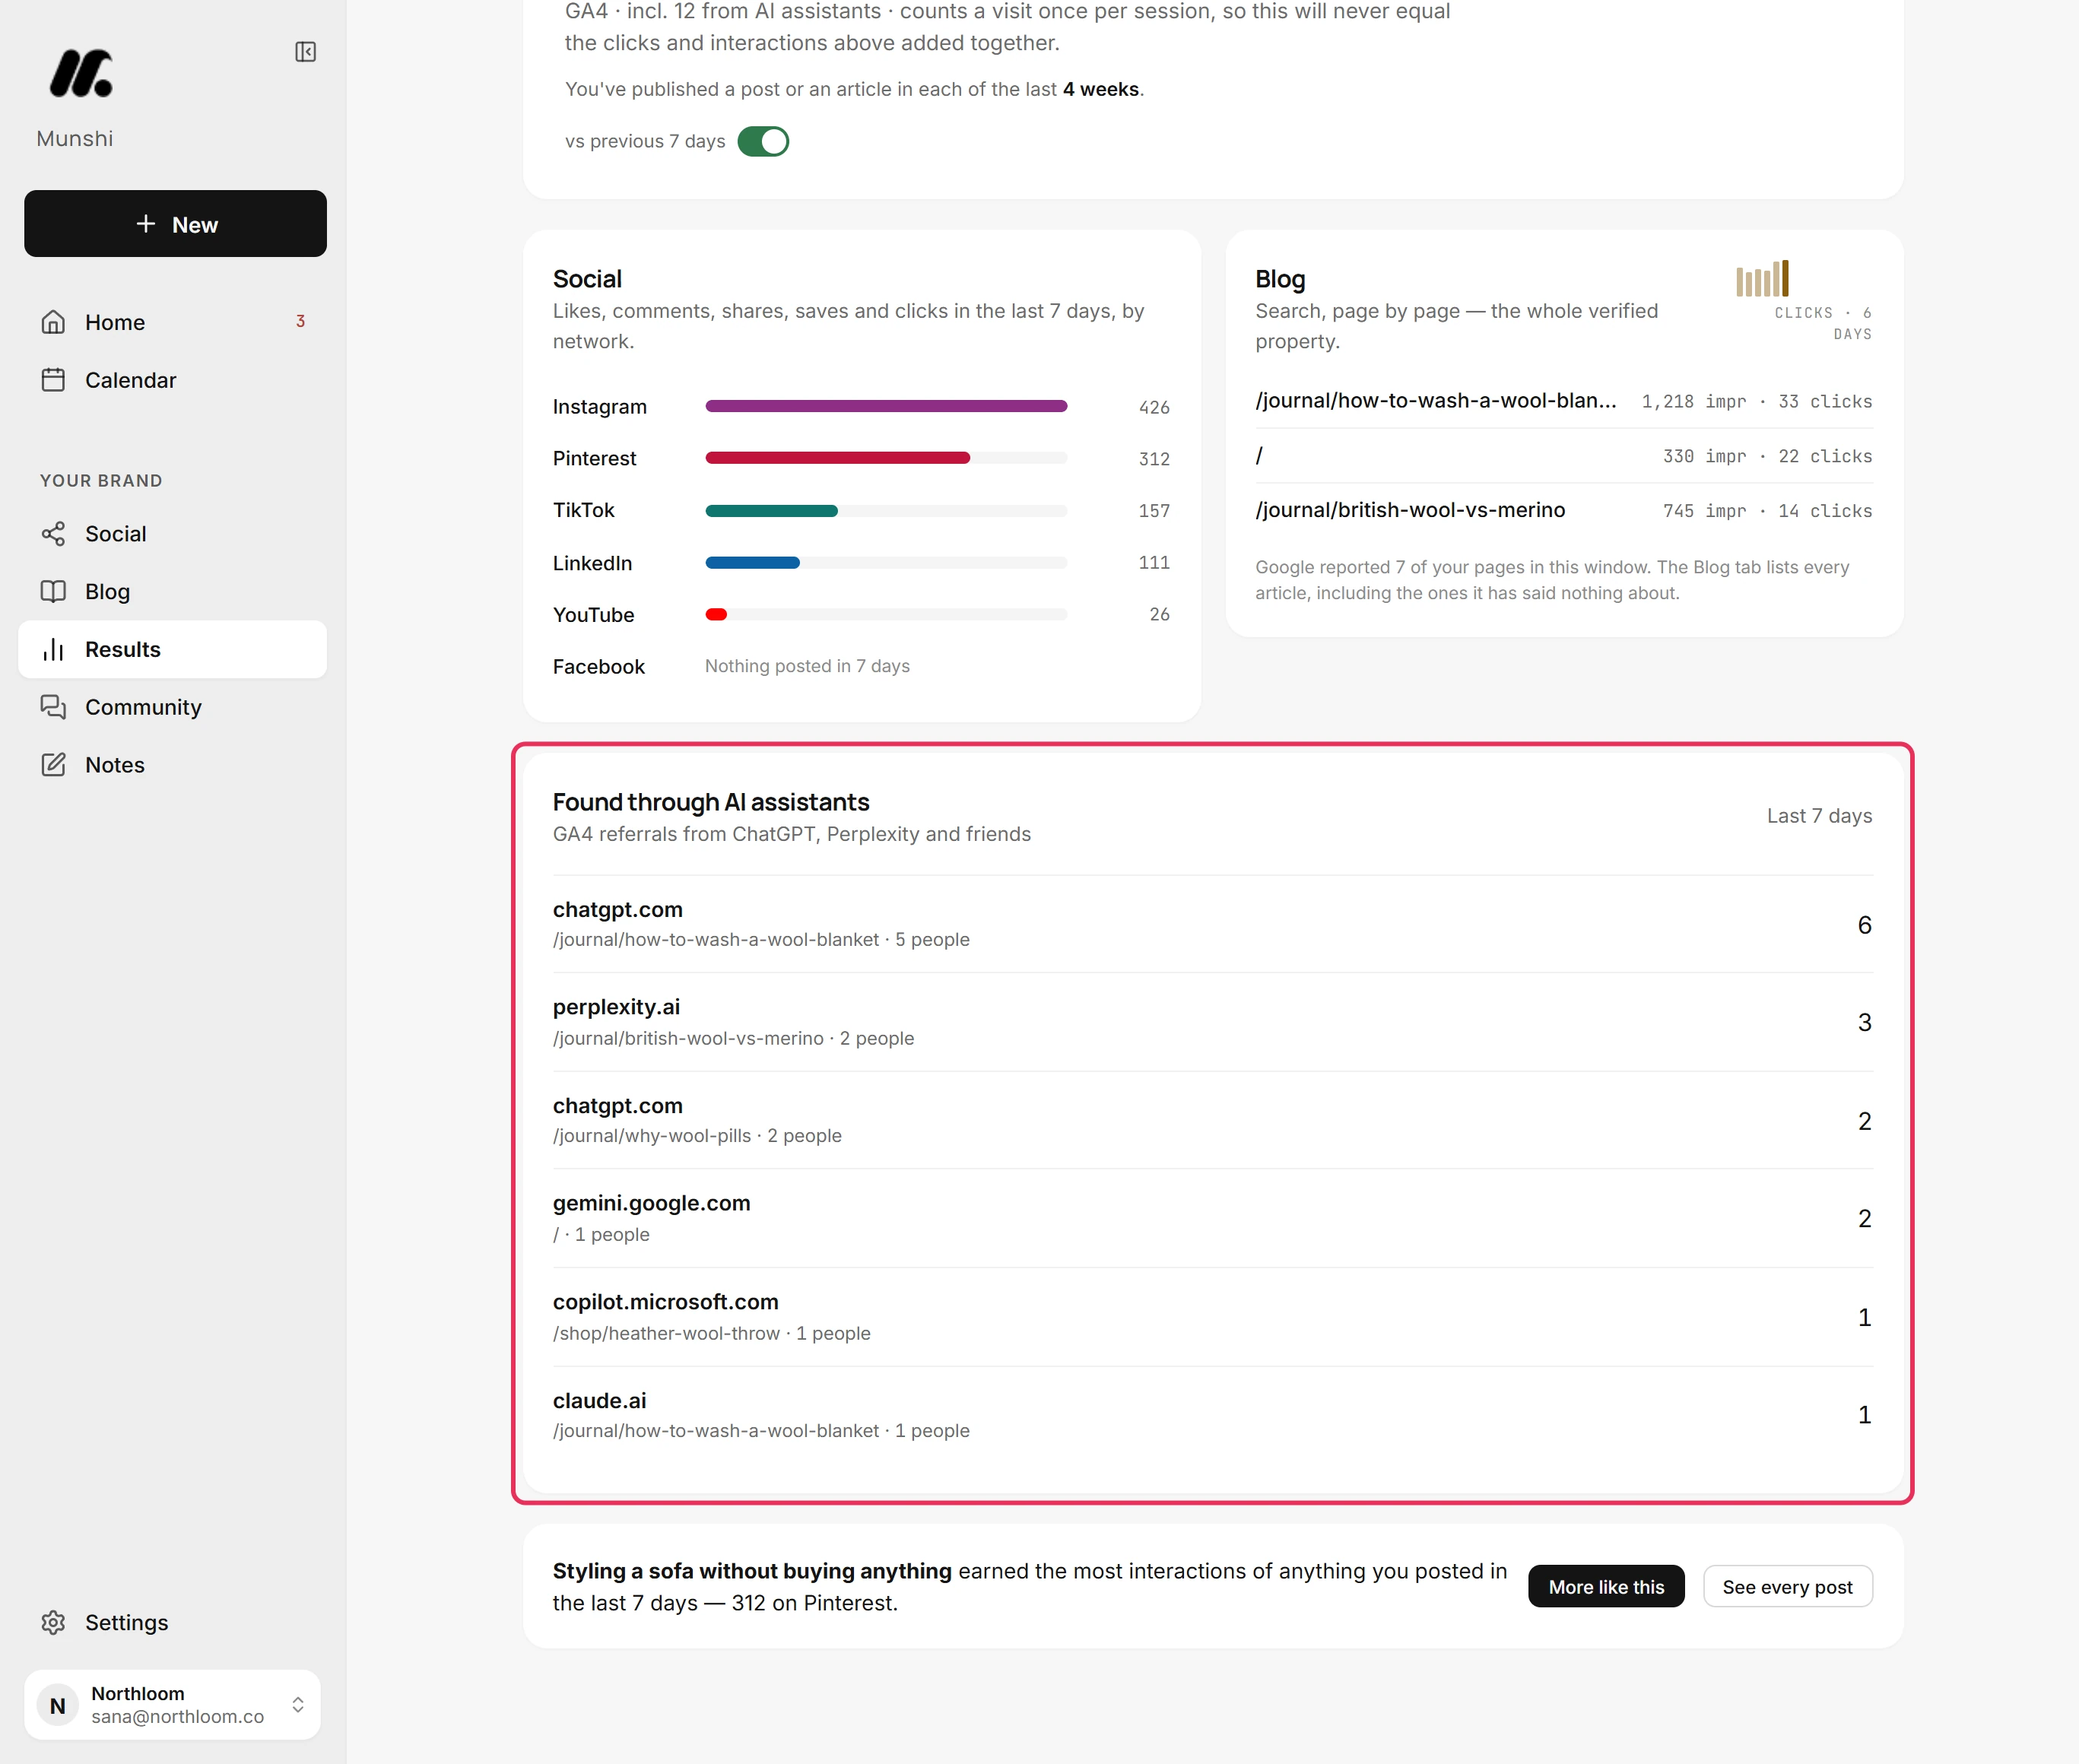Click the bold "4 weeks" text
The width and height of the screenshot is (2079, 1764).
pos(1101,89)
